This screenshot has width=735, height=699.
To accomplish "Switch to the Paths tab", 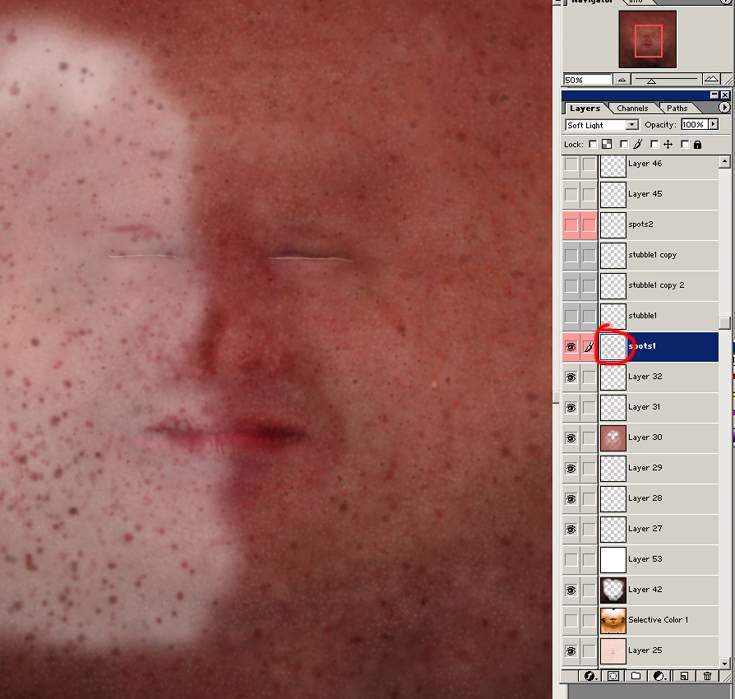I will (677, 108).
